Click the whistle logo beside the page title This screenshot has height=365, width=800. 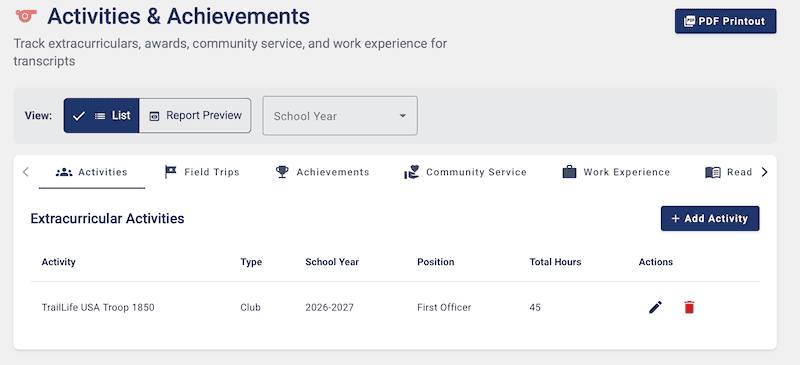tap(26, 16)
